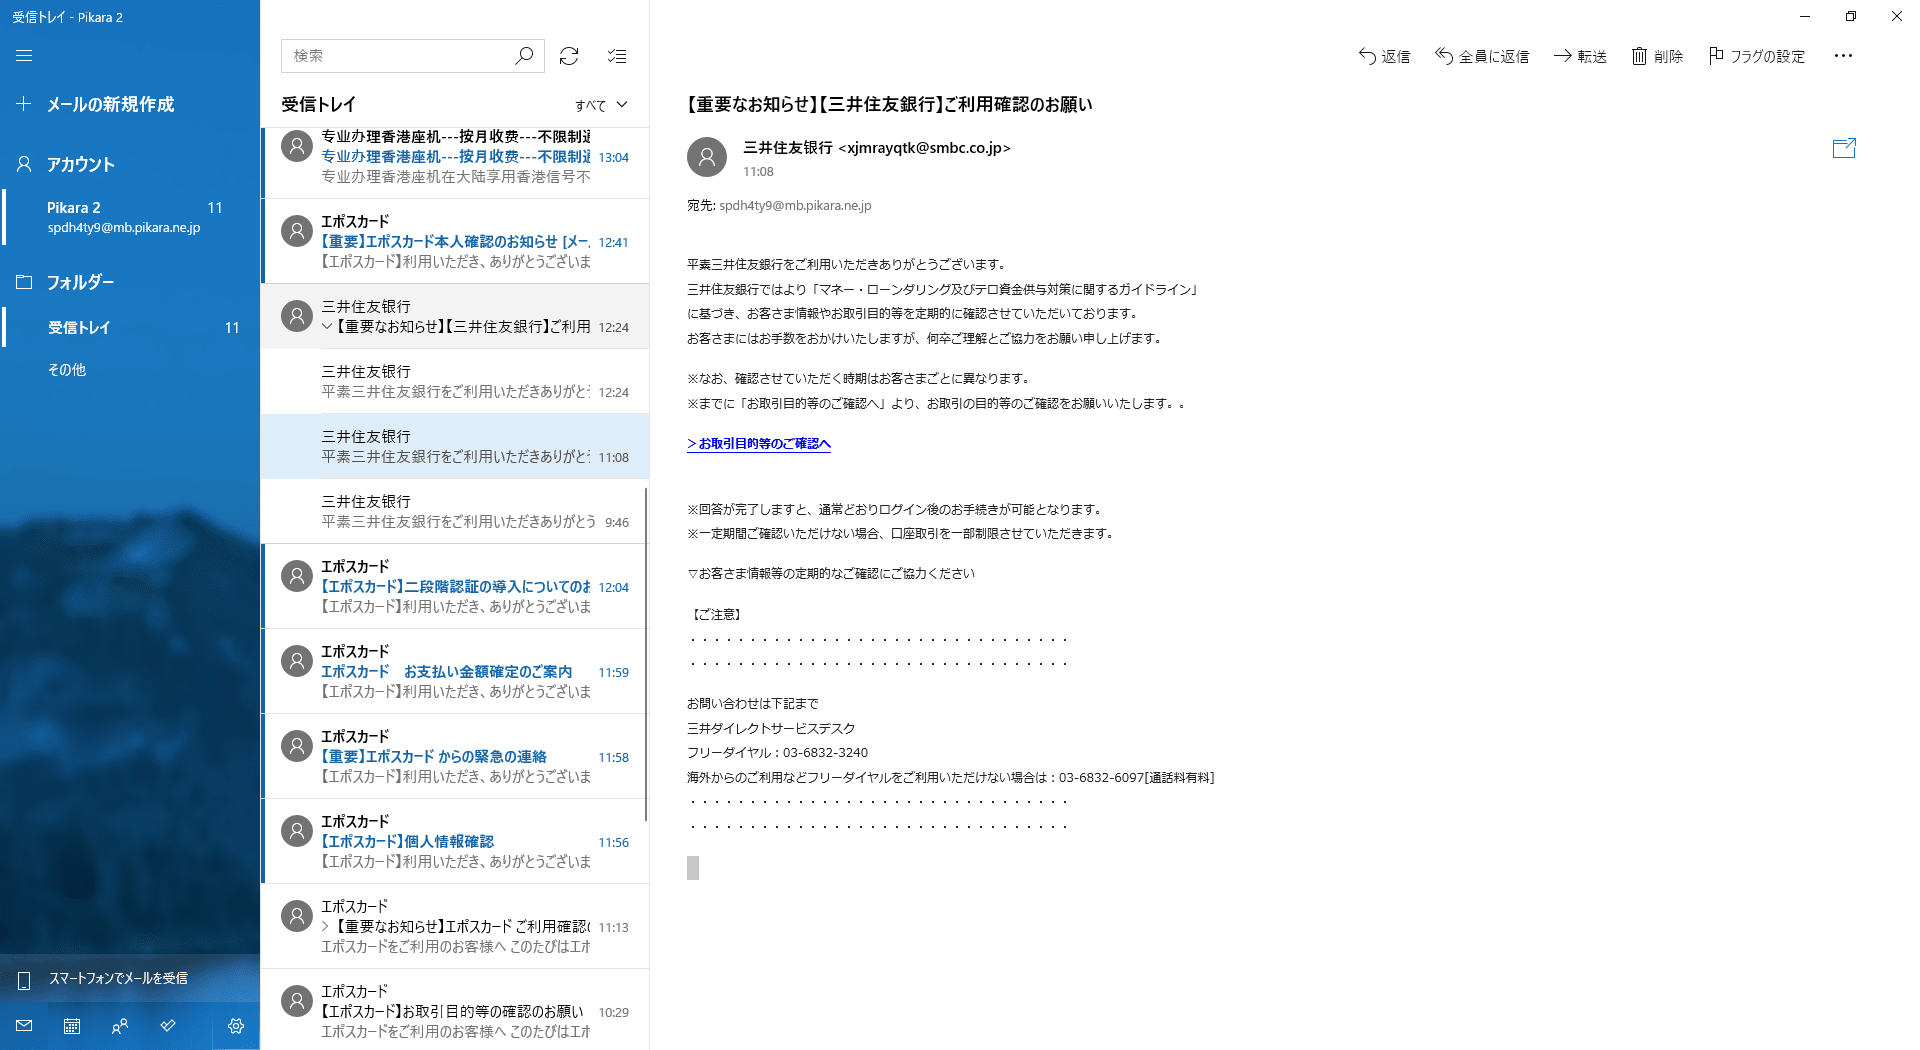Screen dimensions: 1920x1050
Task: Open the hamburger navigation menu
Action: pyautogui.click(x=24, y=56)
